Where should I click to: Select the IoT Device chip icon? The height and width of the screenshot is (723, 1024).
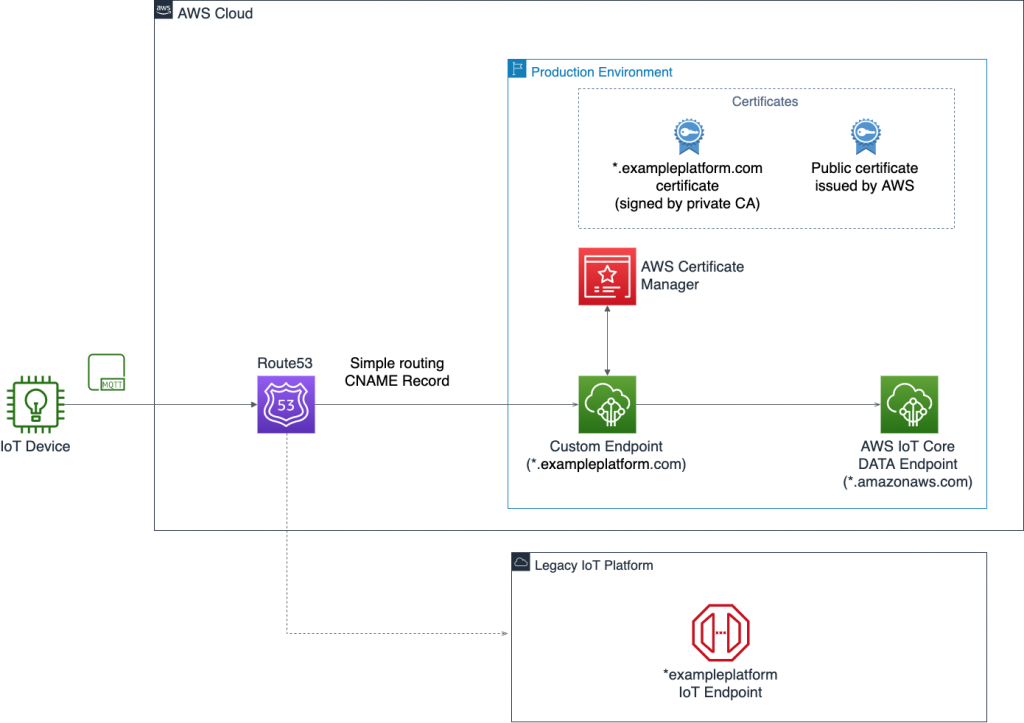pos(35,405)
